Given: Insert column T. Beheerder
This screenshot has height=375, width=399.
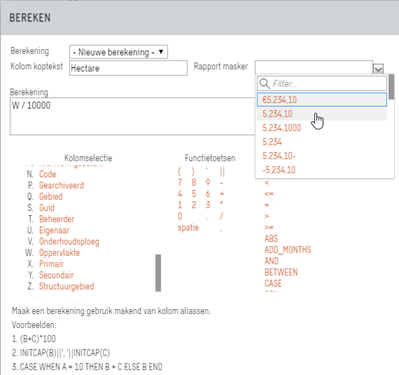Looking at the screenshot, I should pos(57,219).
